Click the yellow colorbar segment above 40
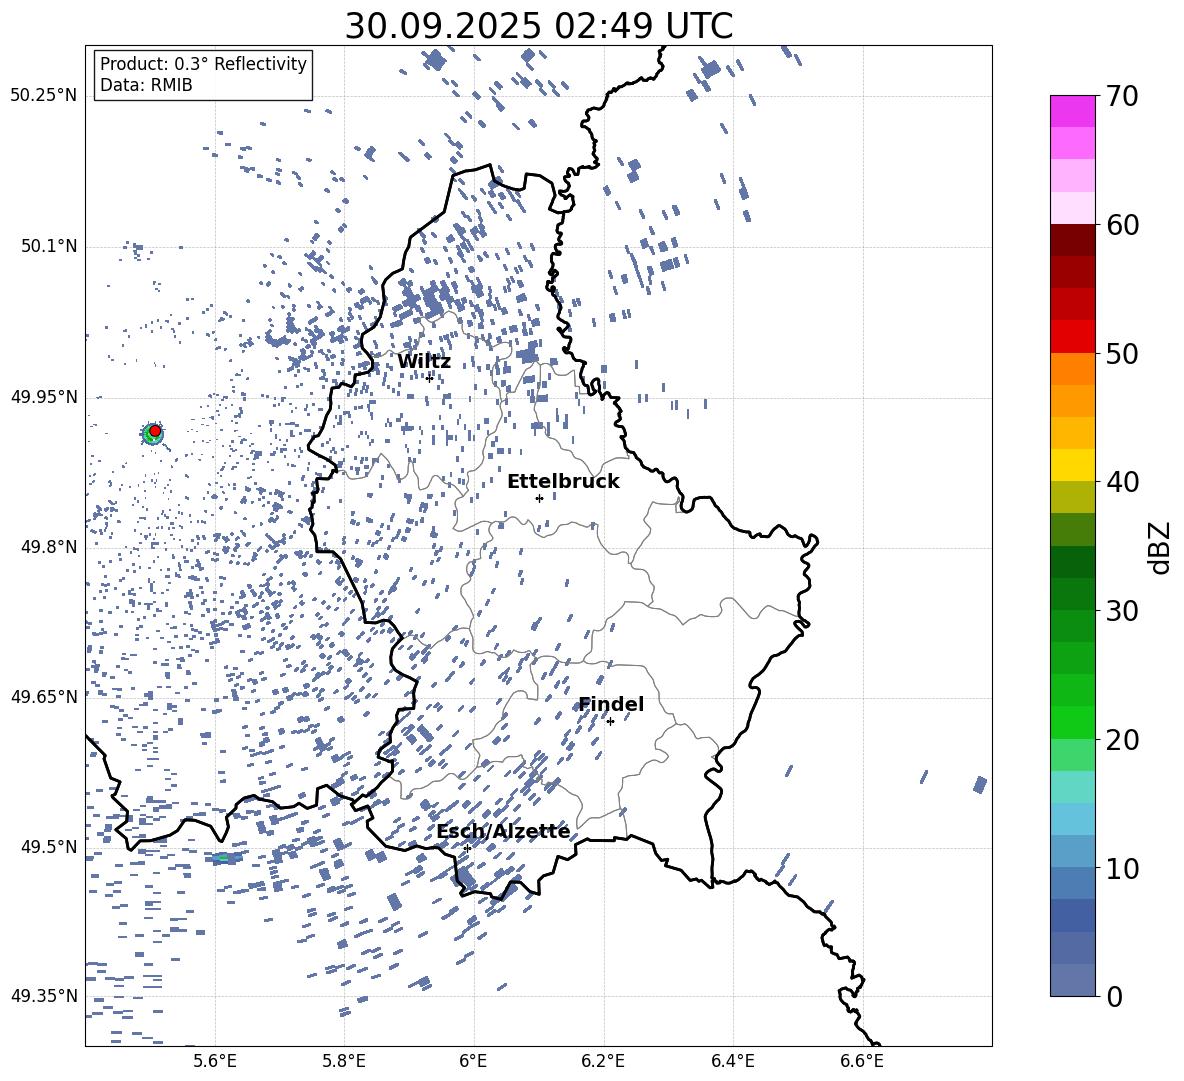The image size is (1184, 1081). (x=1072, y=465)
